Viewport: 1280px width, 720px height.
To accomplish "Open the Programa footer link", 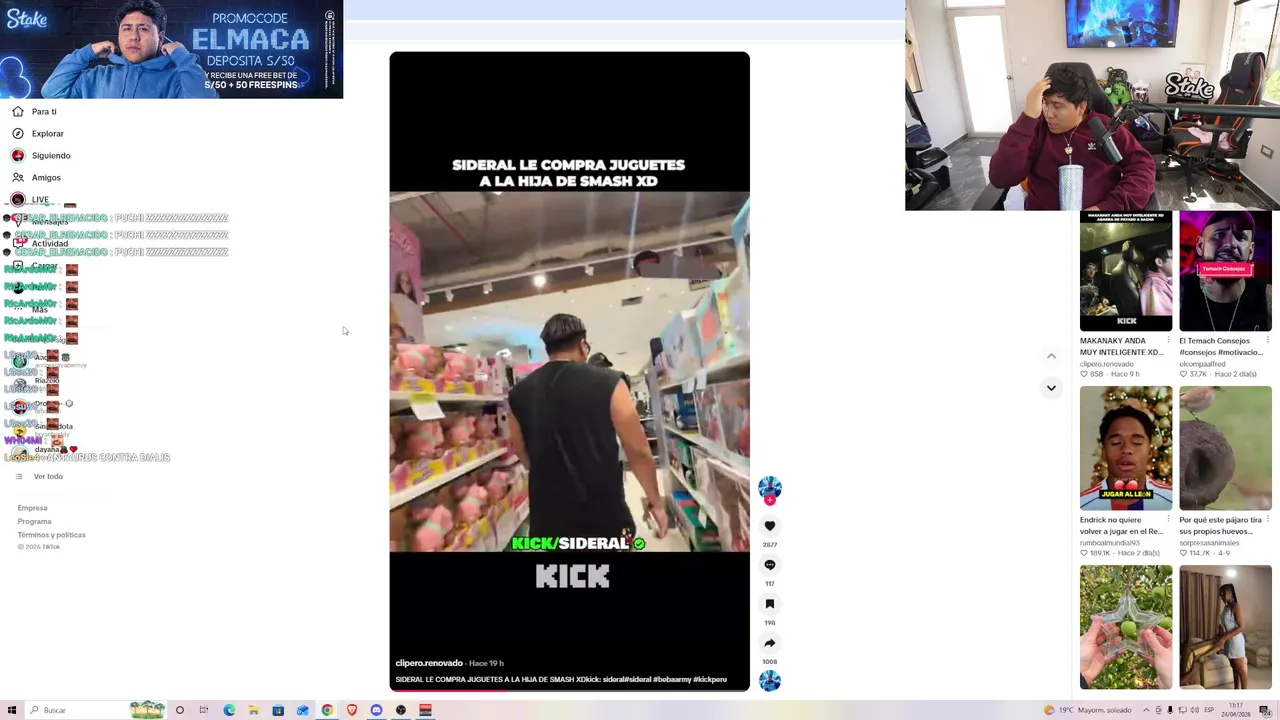I will click(34, 521).
